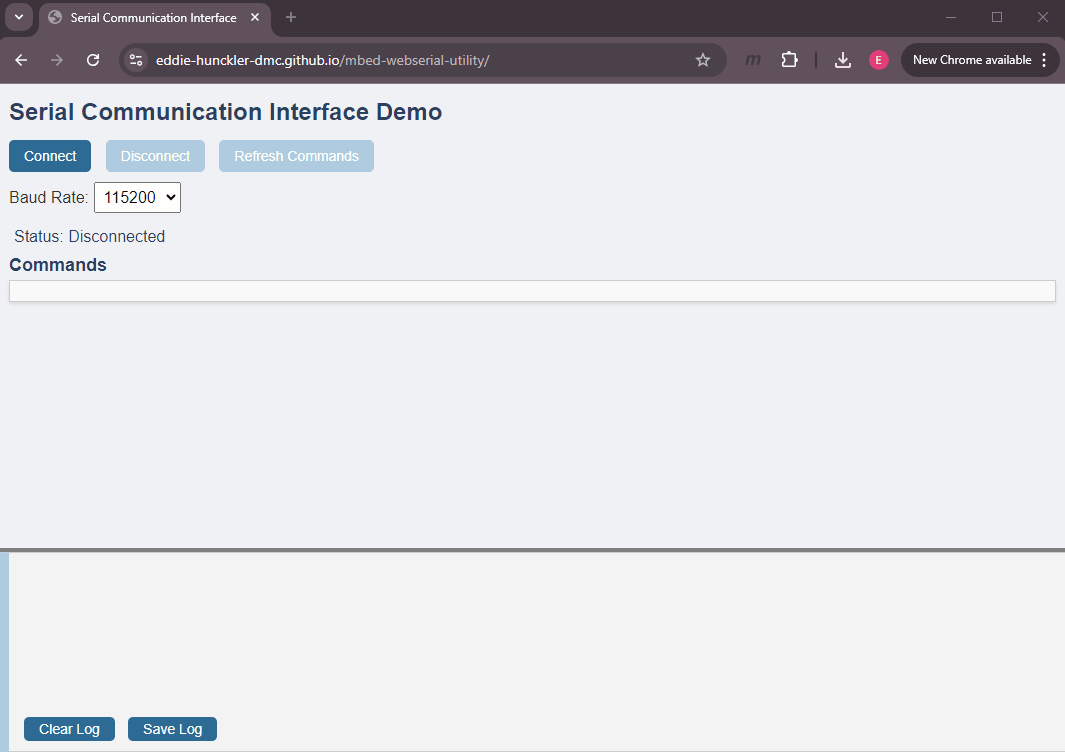The height and width of the screenshot is (752, 1065).
Task: Click the 'Commands' heading
Action: click(58, 265)
